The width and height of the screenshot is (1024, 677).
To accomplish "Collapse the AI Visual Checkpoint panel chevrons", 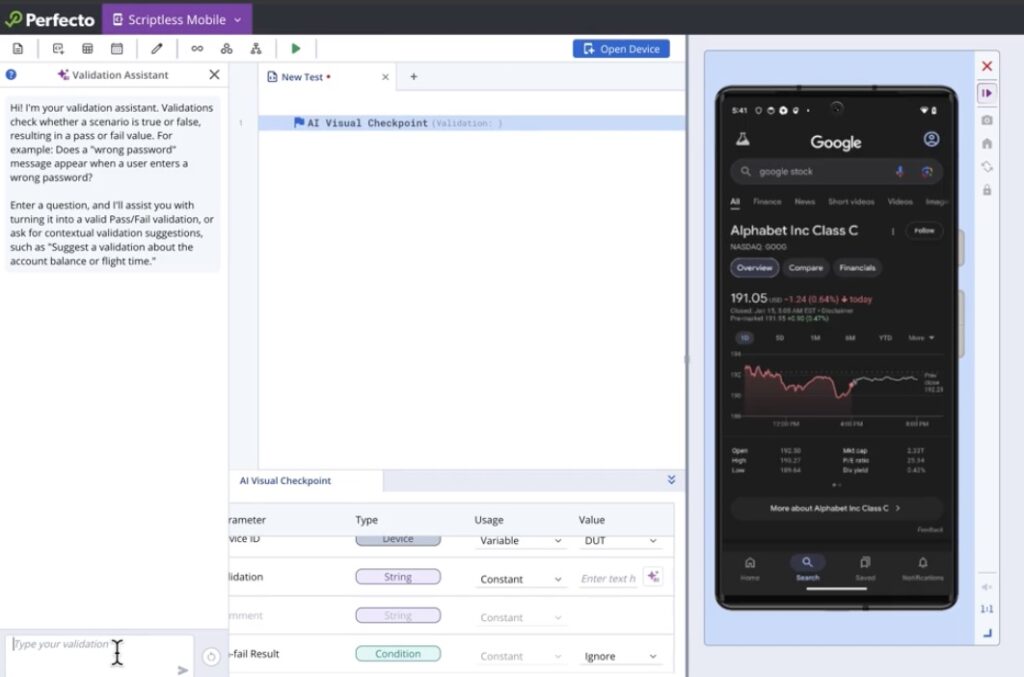I will point(671,480).
